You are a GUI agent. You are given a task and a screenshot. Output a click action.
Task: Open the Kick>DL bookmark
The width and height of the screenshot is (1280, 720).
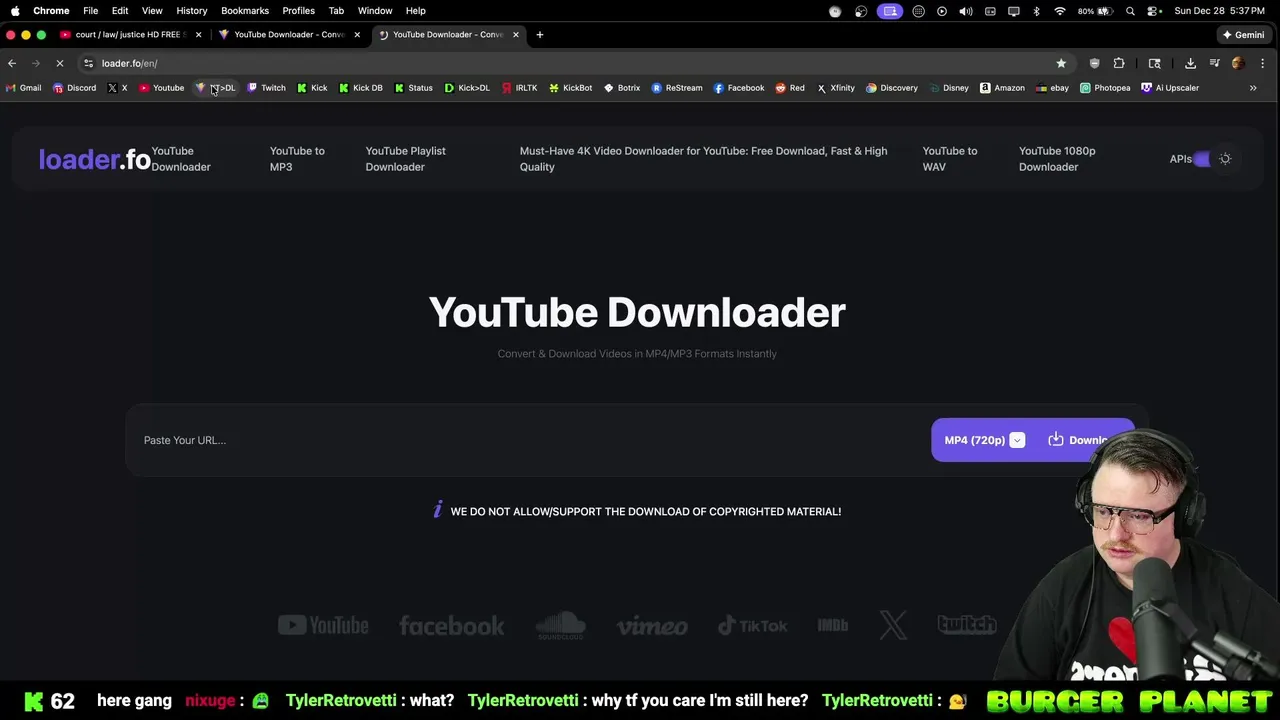coord(467,88)
